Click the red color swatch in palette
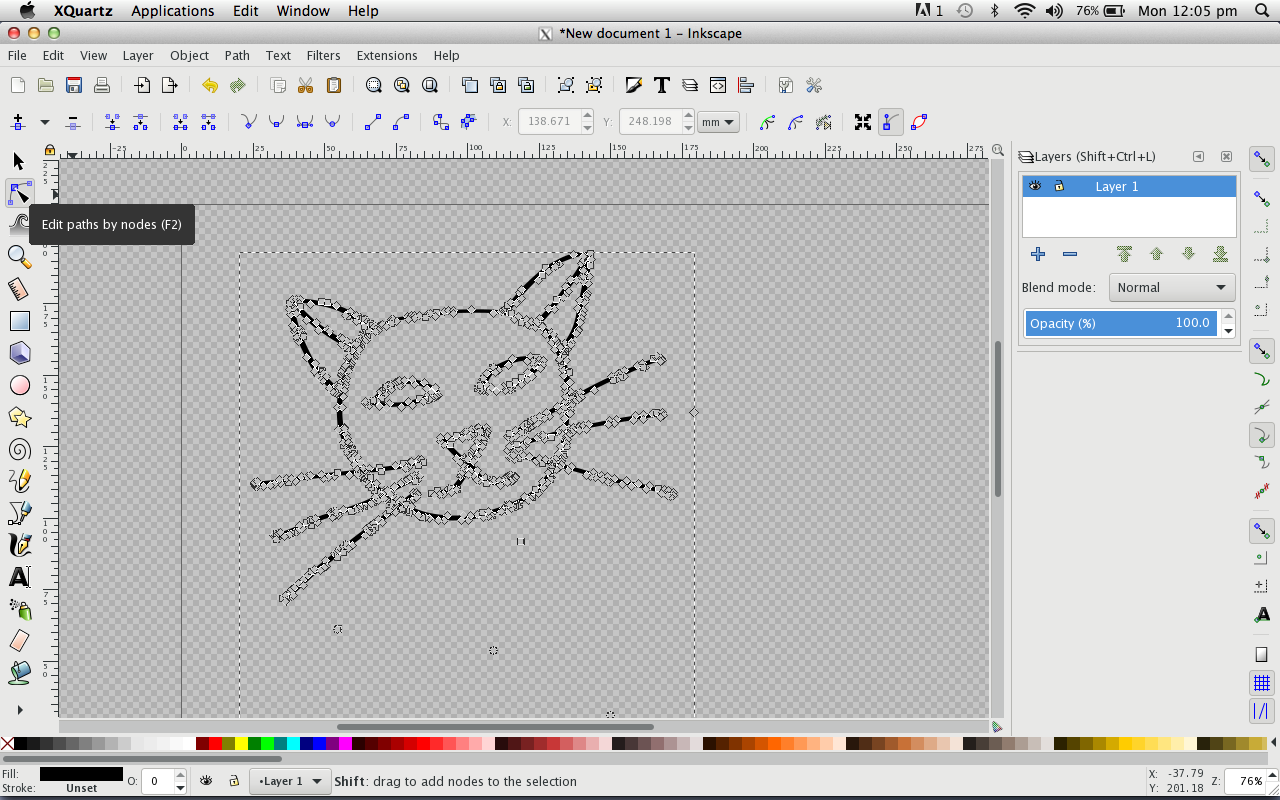Image resolution: width=1280 pixels, height=800 pixels. point(215,743)
